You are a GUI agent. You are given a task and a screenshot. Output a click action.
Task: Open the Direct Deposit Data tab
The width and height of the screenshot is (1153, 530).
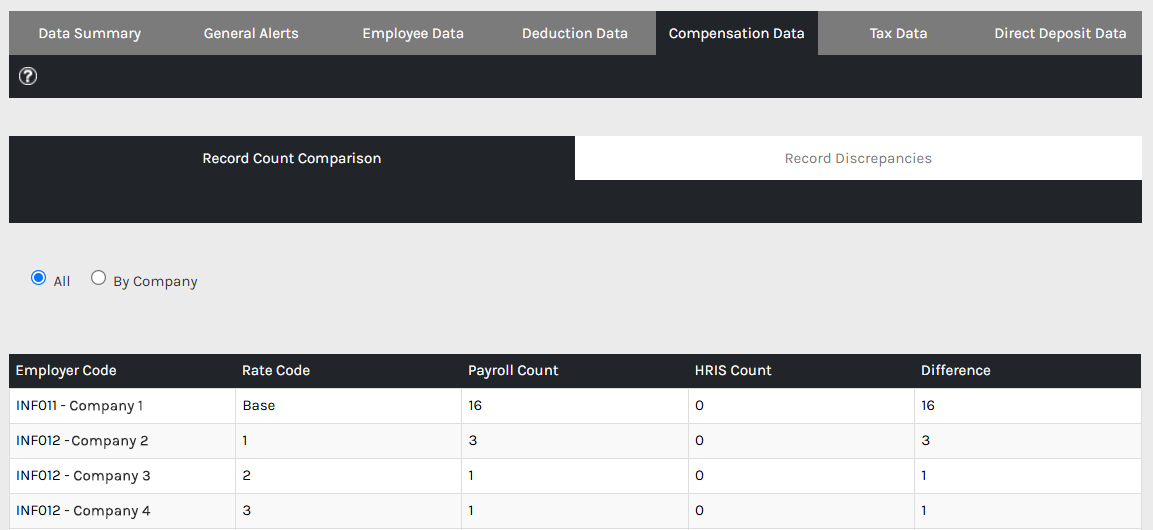(x=1060, y=33)
